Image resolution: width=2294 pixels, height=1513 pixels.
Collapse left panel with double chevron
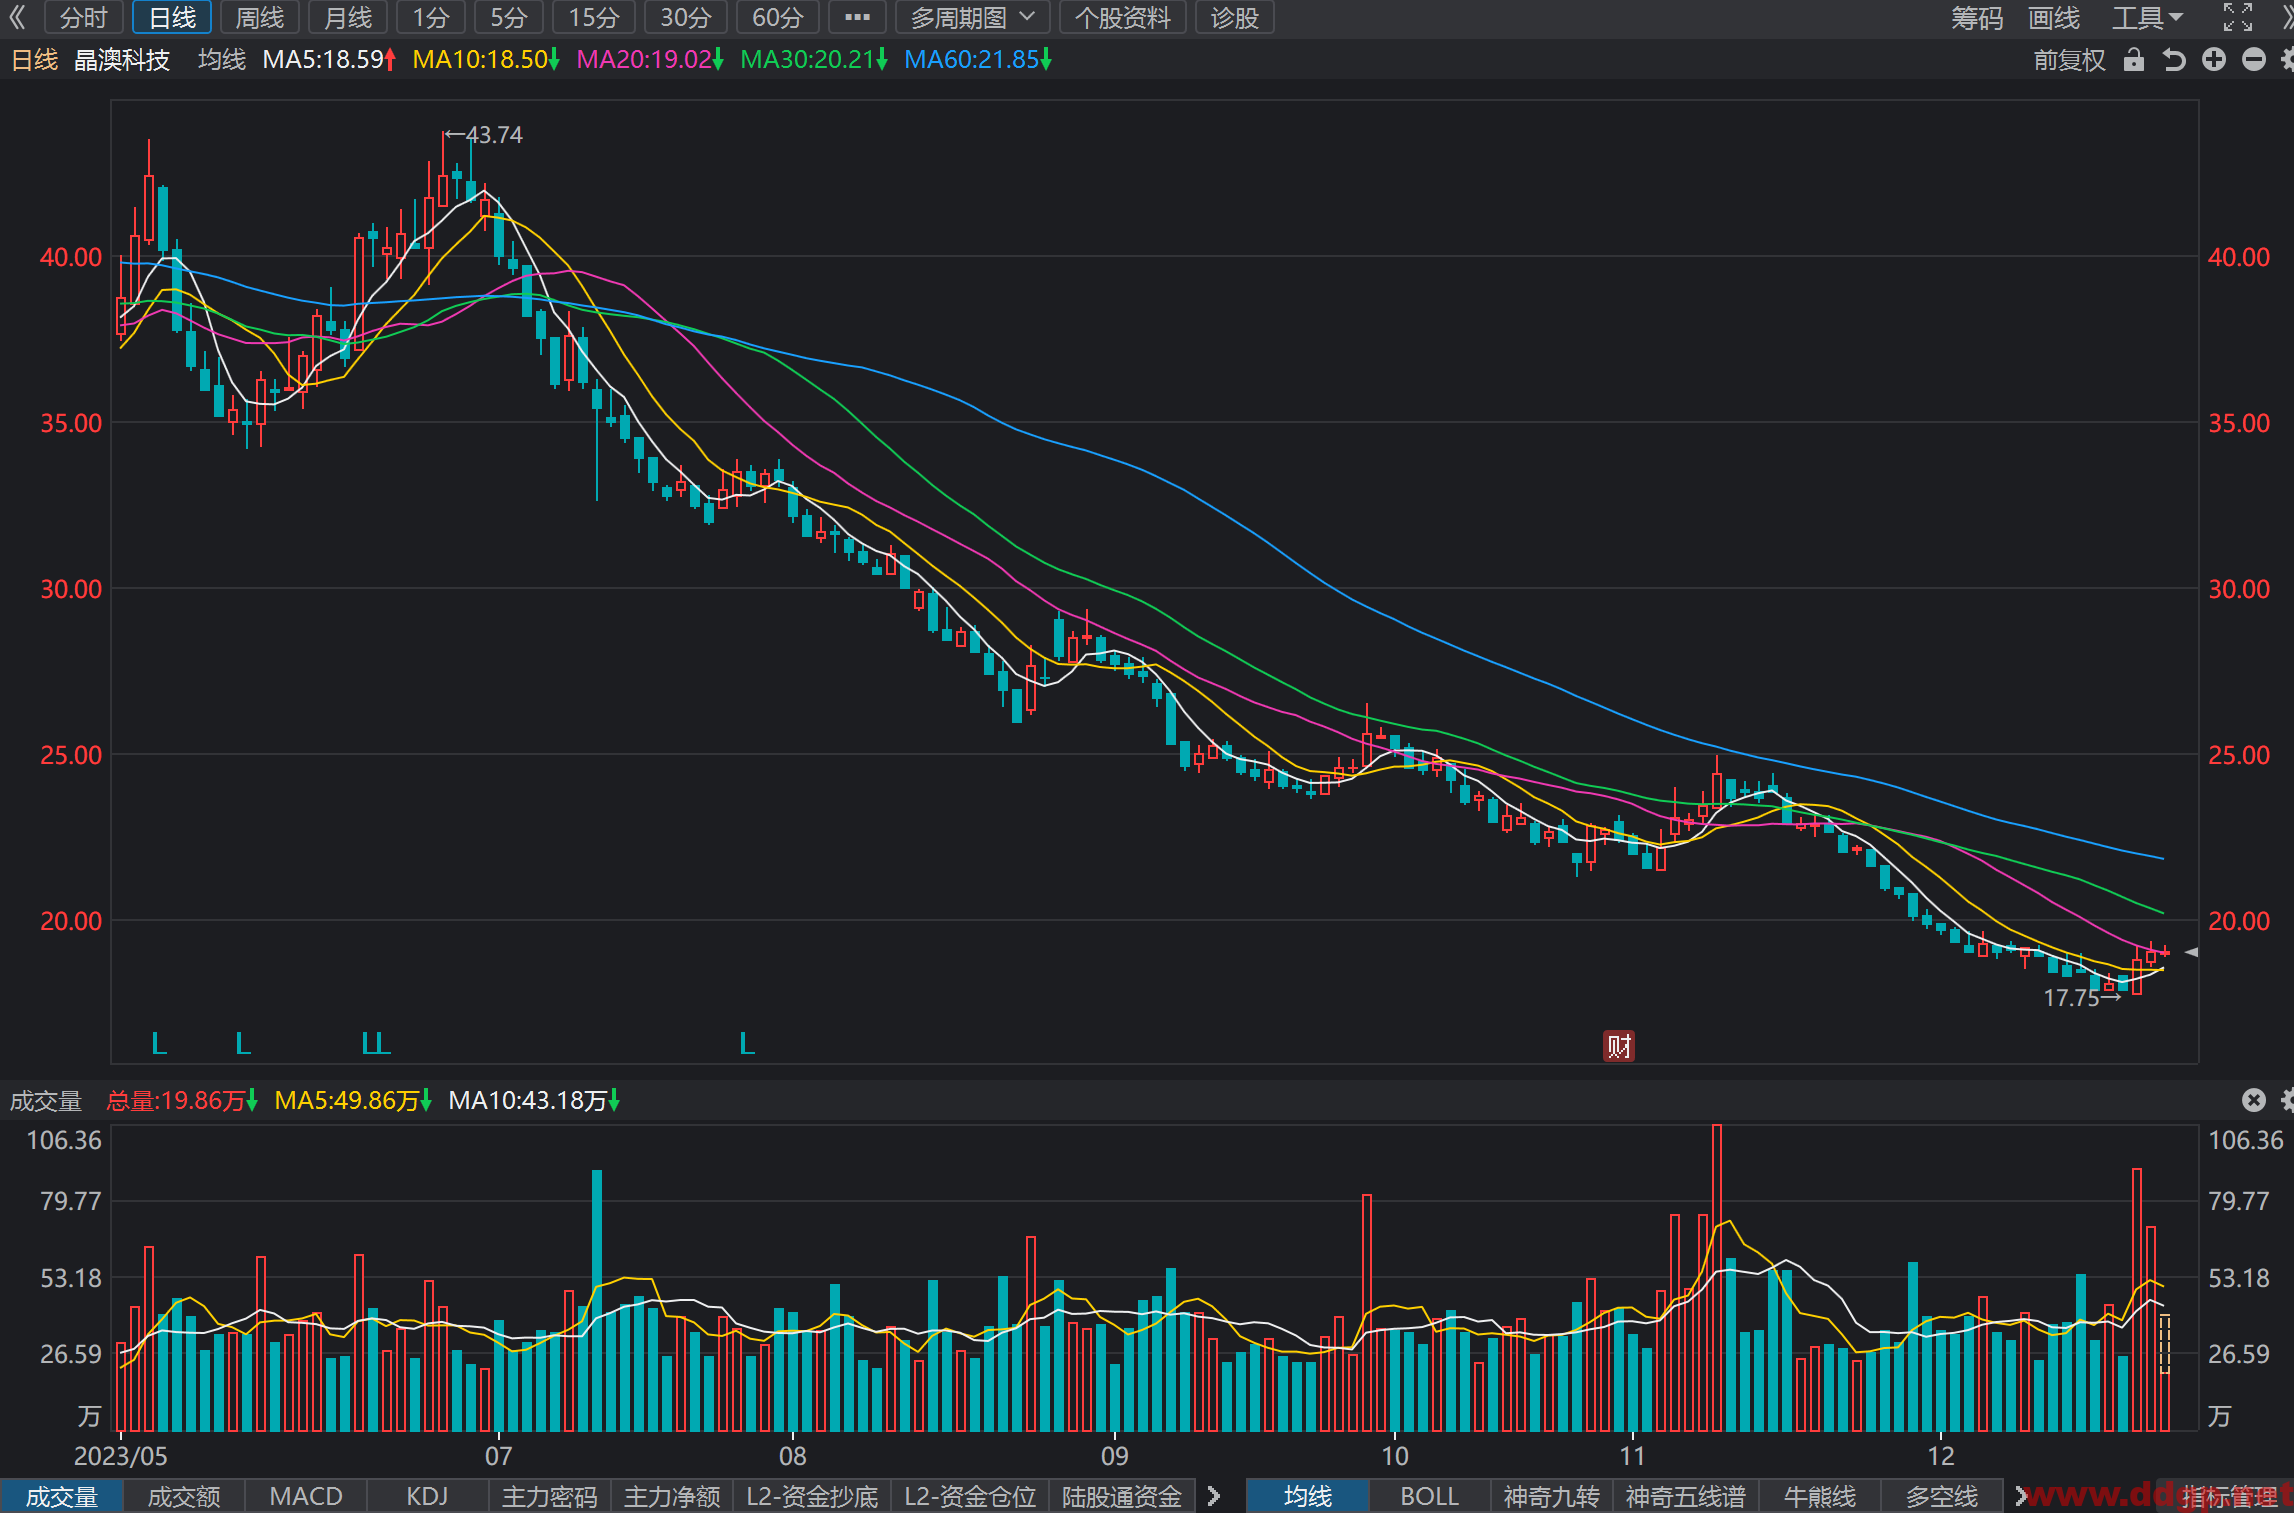click(x=17, y=17)
